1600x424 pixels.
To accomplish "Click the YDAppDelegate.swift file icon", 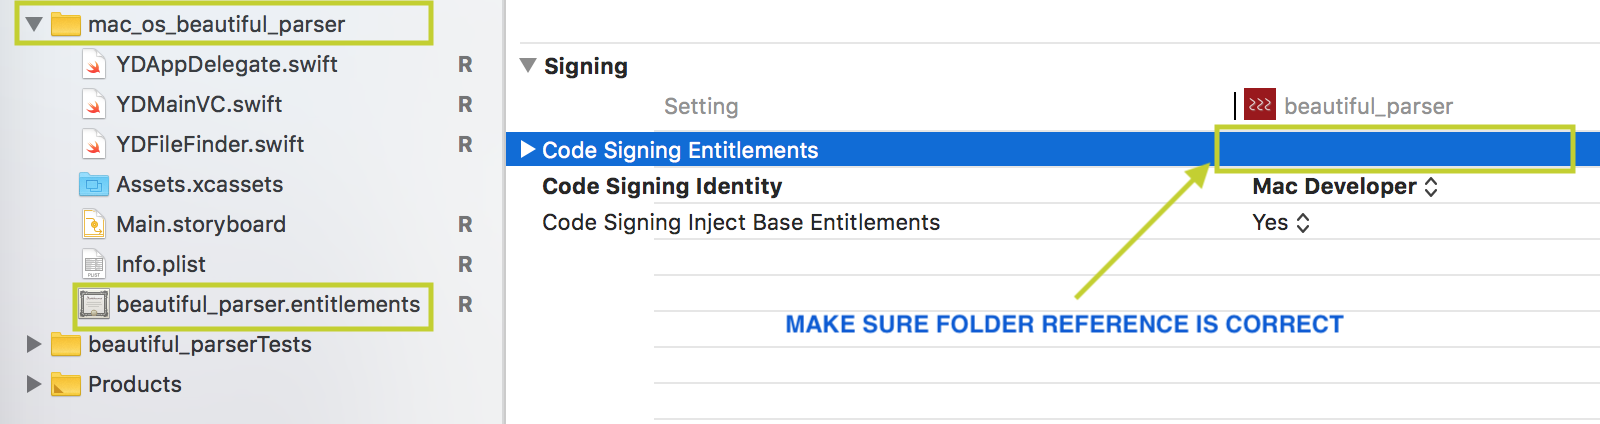I will tap(93, 65).
